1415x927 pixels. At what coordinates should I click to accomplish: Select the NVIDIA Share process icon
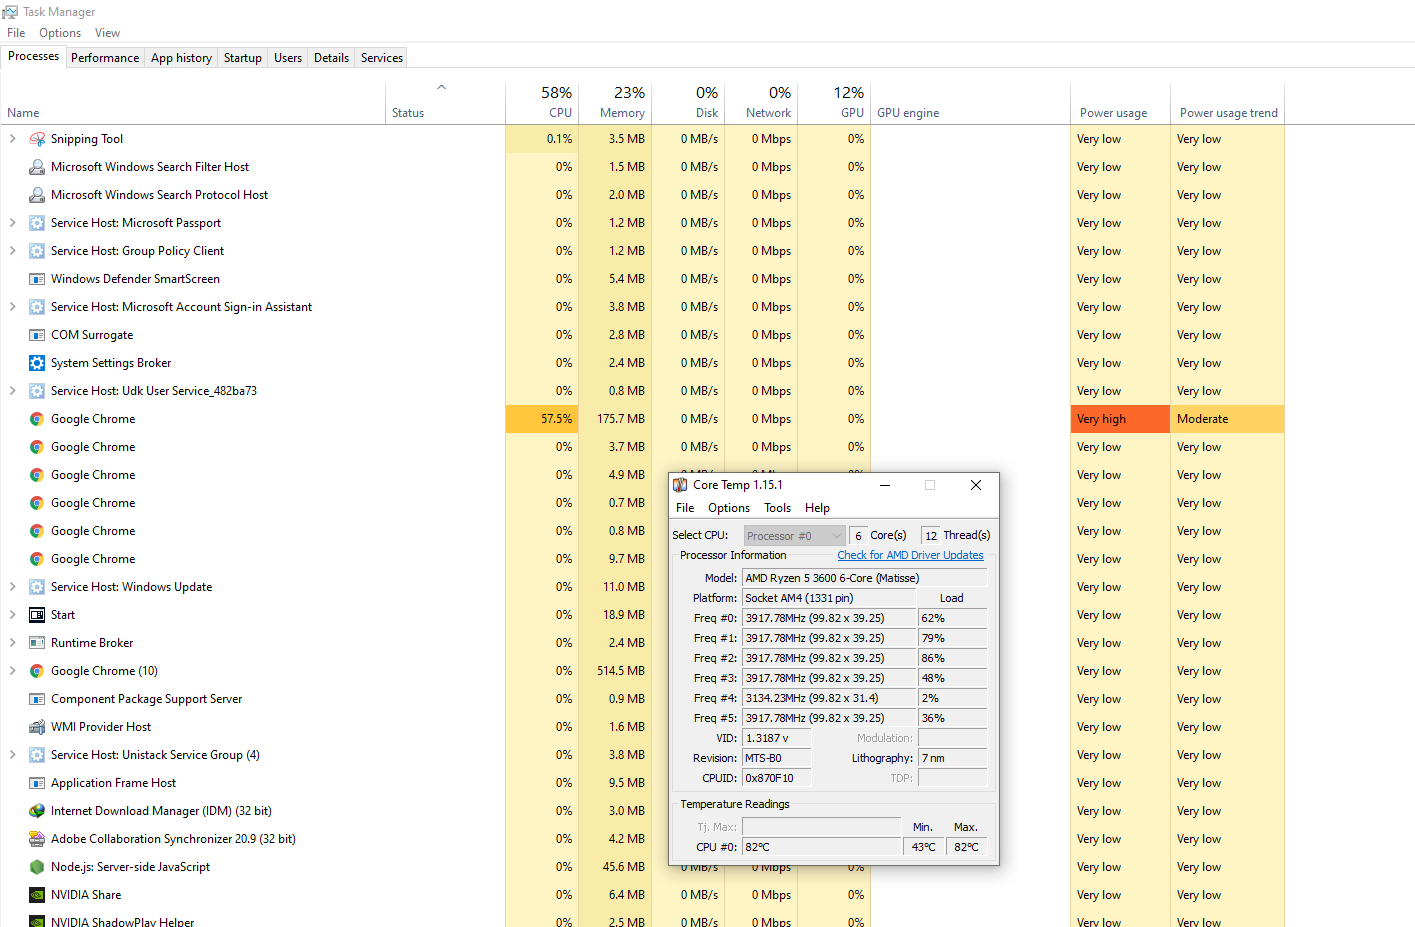pyautogui.click(x=37, y=895)
